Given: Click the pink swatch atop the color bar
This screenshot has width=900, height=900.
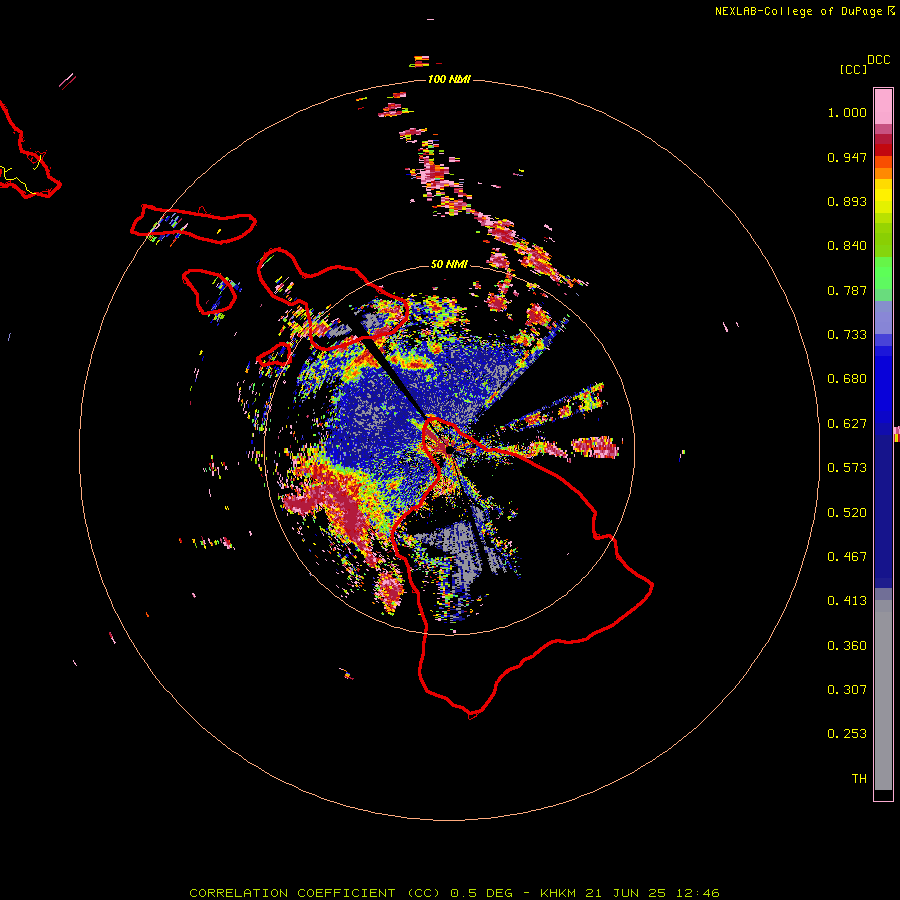Looking at the screenshot, I should (x=883, y=107).
